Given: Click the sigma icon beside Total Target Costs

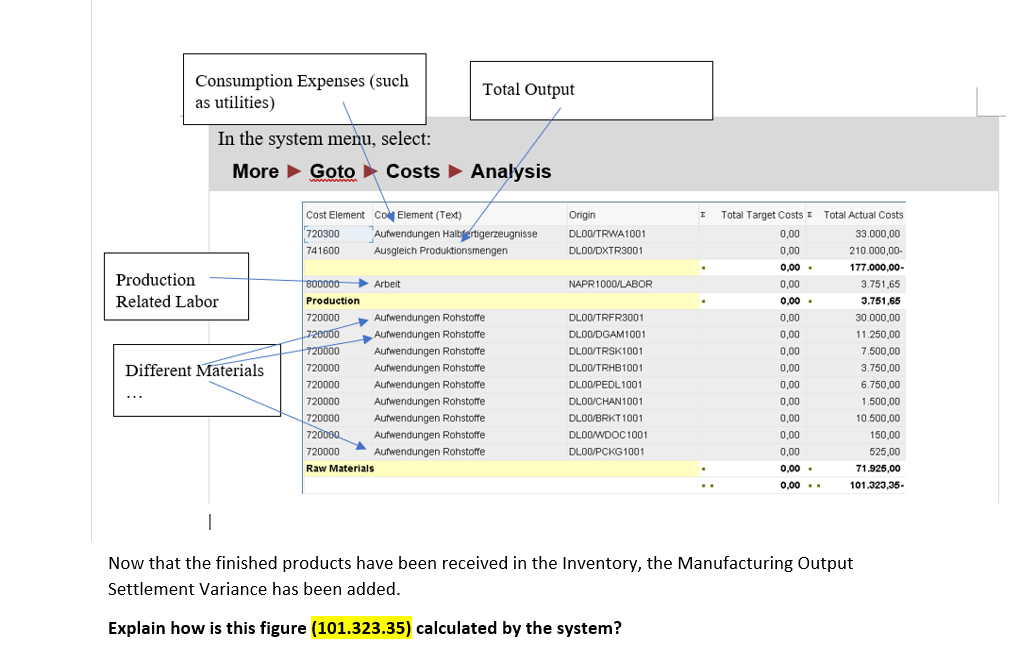Looking at the screenshot, I should point(703,215).
